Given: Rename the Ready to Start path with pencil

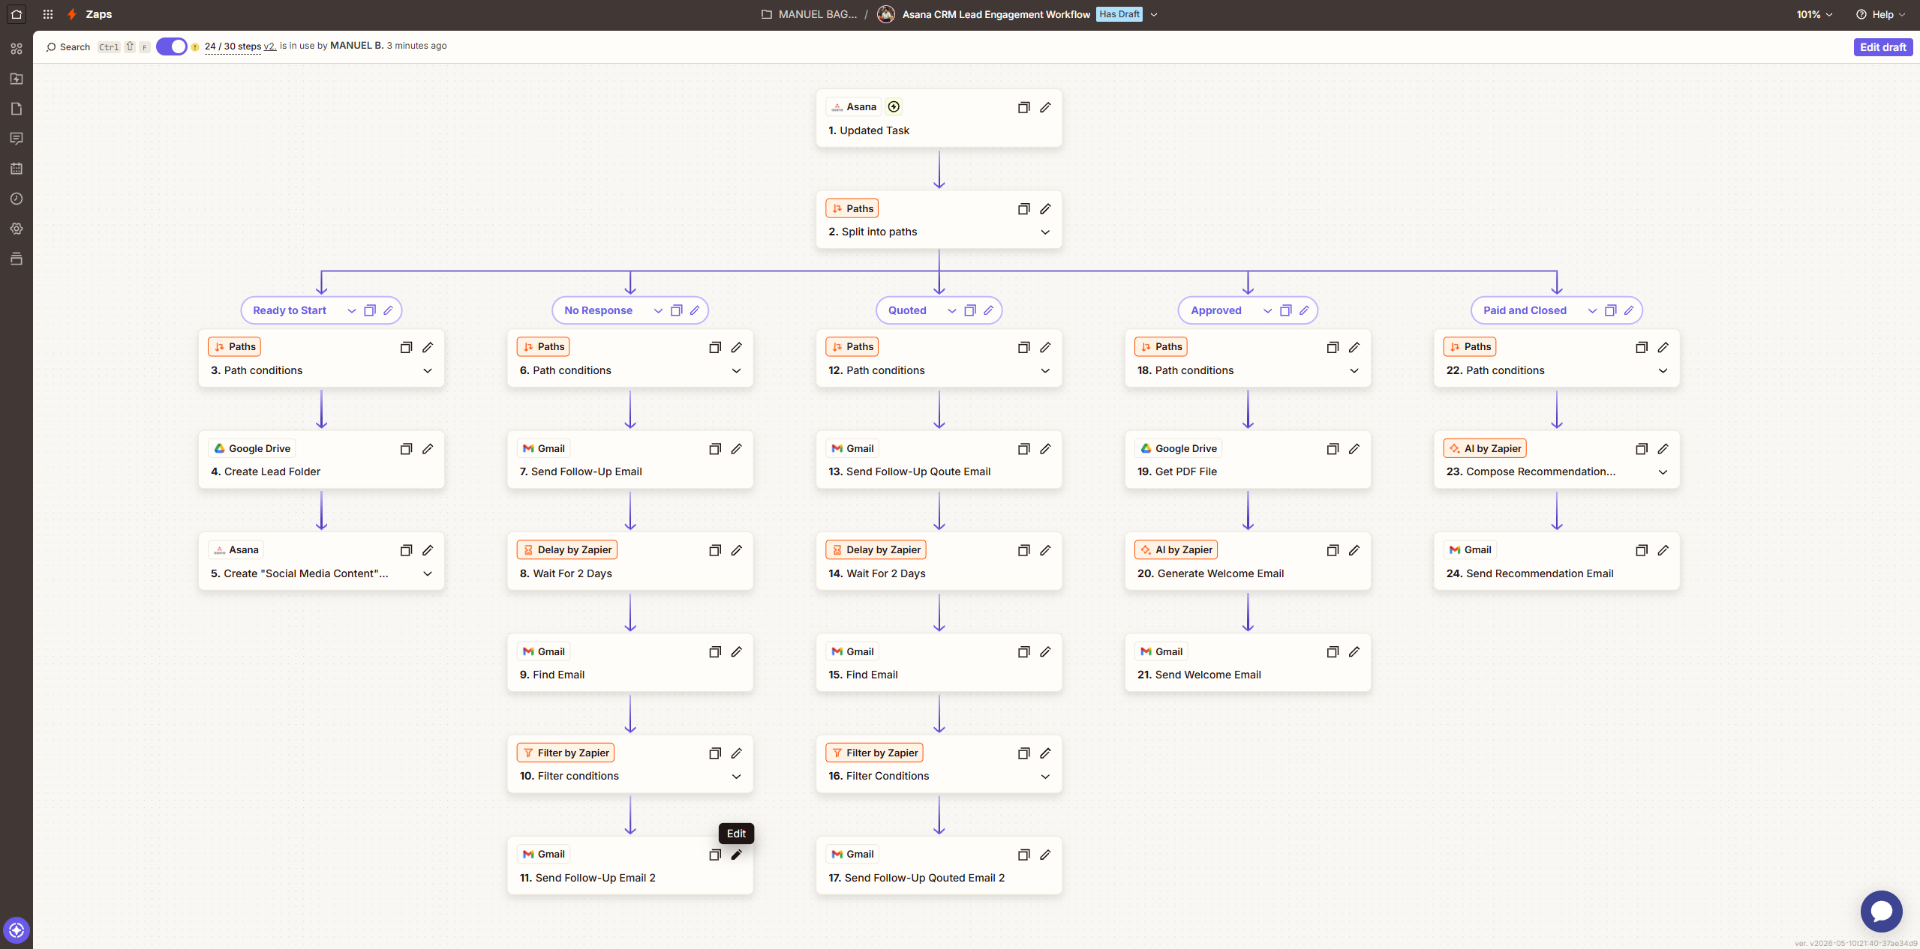Looking at the screenshot, I should [388, 311].
